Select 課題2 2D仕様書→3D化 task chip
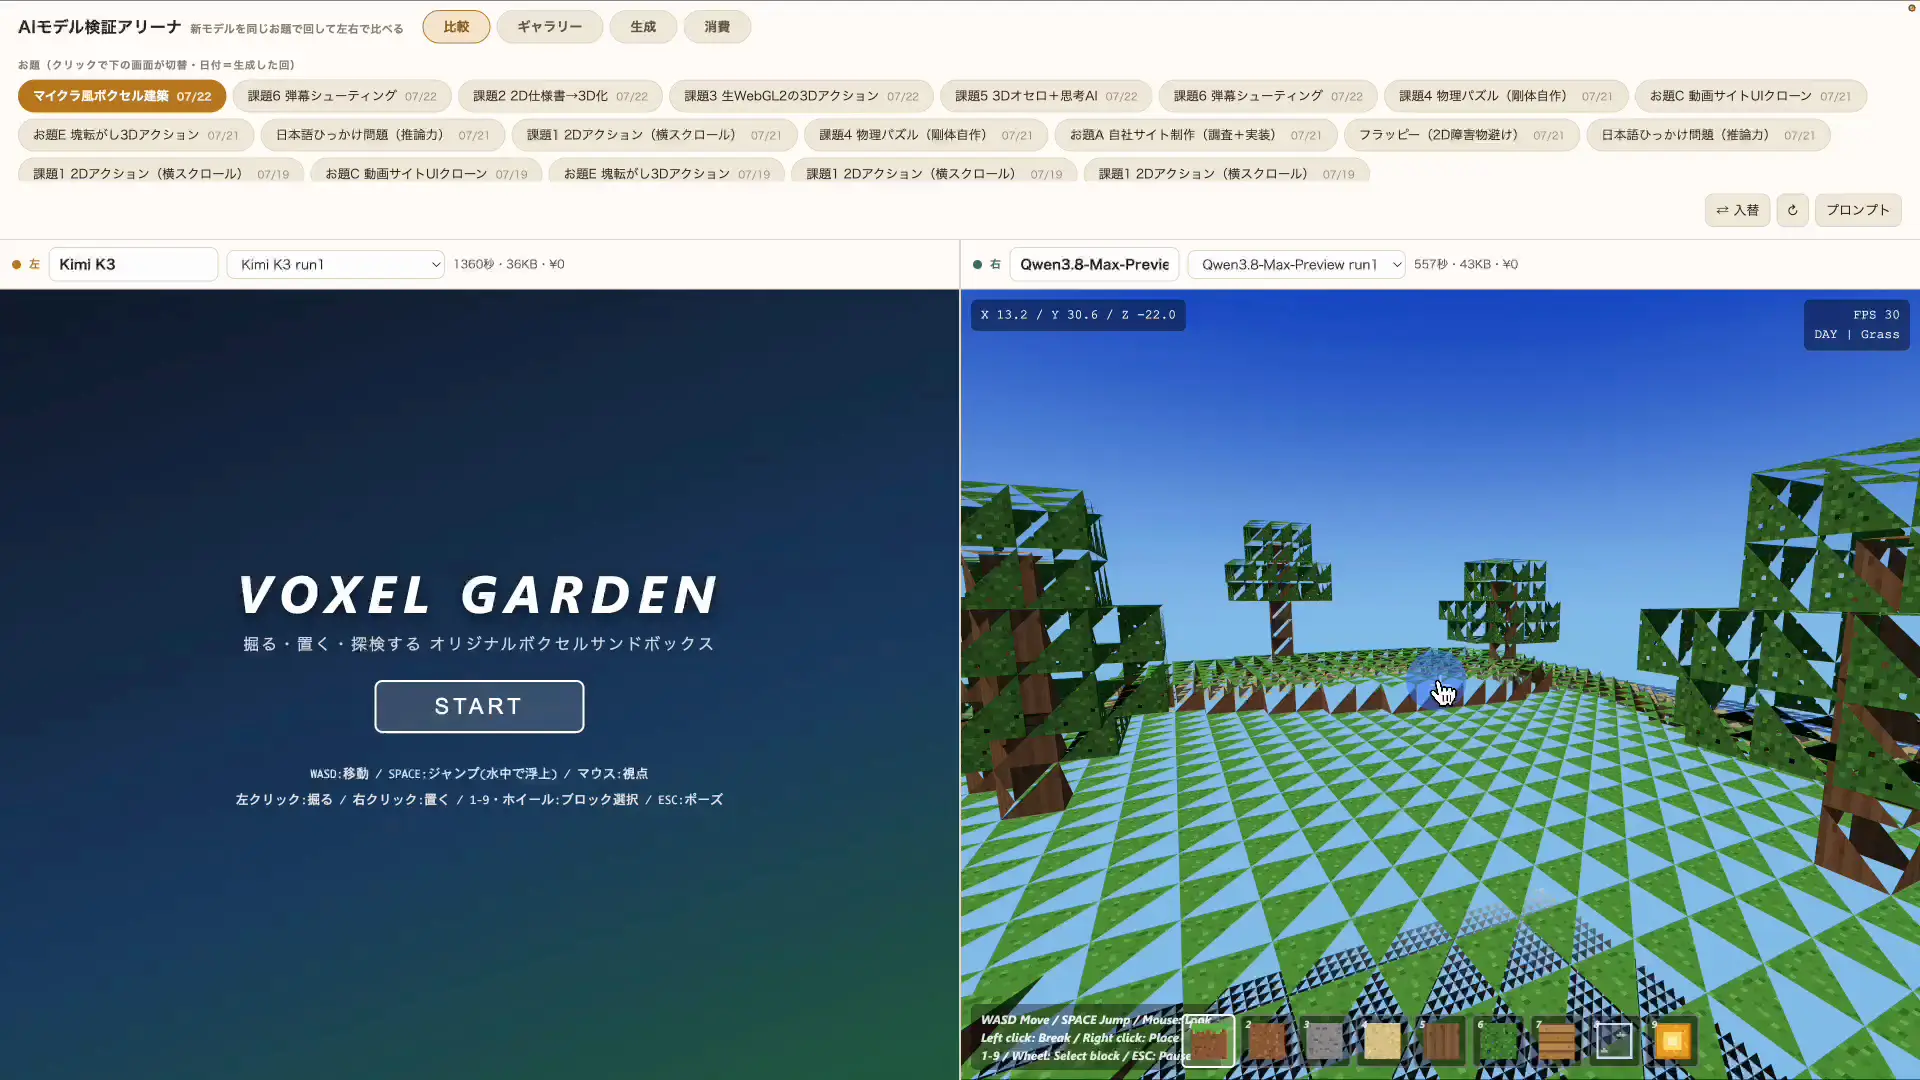This screenshot has height=1080, width=1920. (560, 96)
